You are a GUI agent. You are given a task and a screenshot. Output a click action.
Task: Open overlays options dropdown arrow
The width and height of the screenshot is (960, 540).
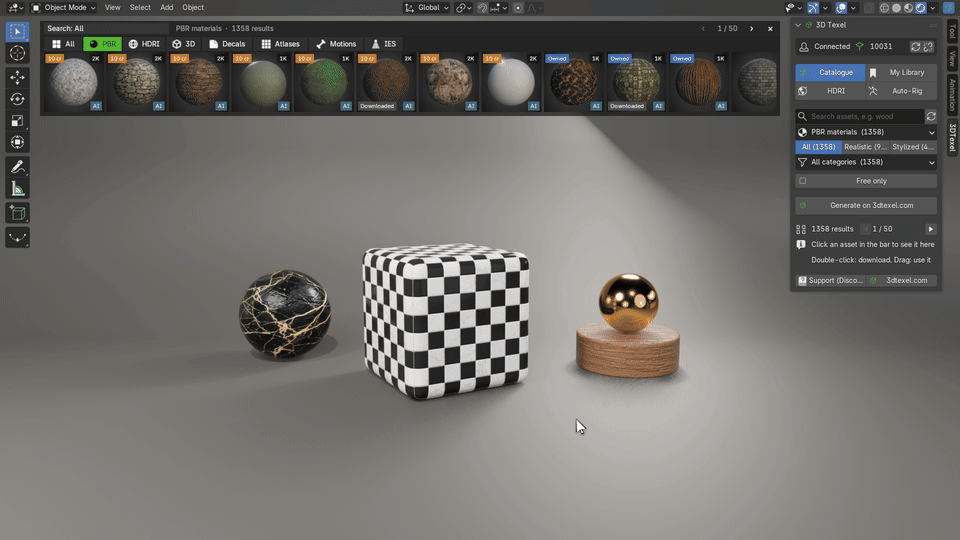[x=853, y=8]
